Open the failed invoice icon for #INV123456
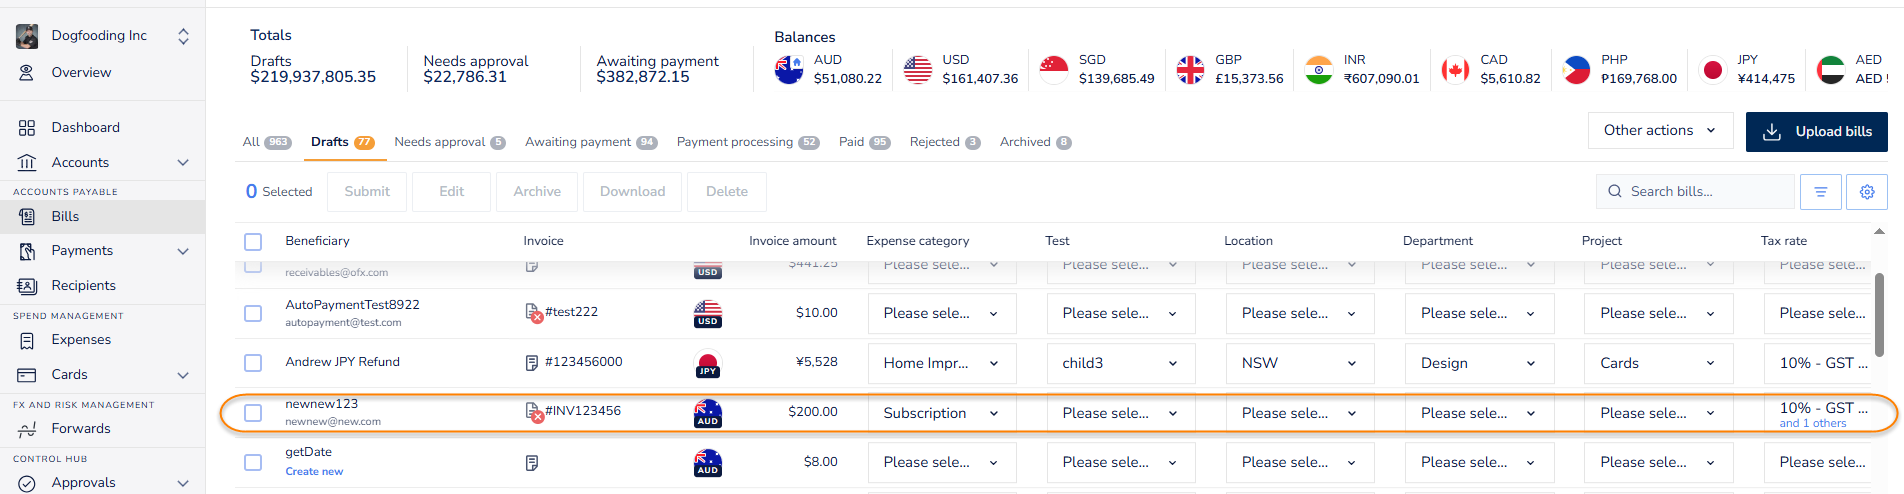 534,411
